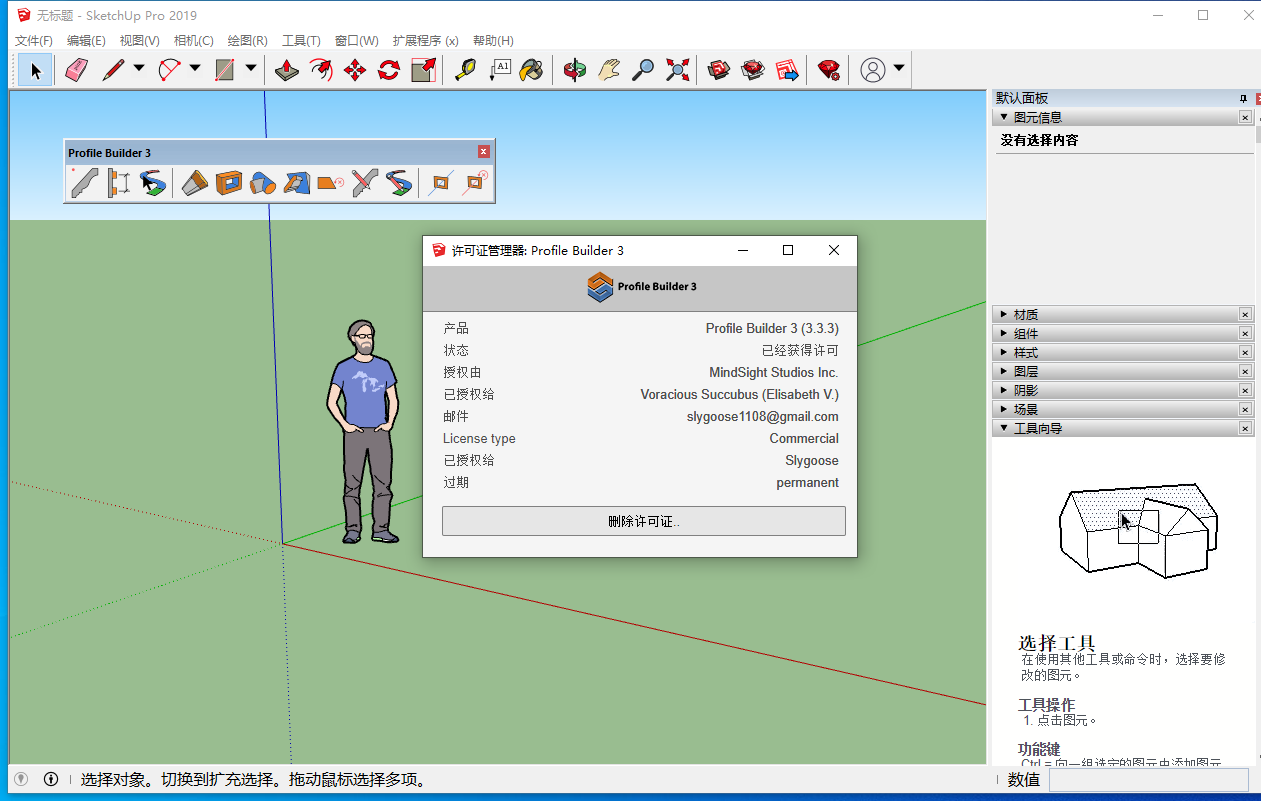Pick the hand Pan tool

(609, 70)
